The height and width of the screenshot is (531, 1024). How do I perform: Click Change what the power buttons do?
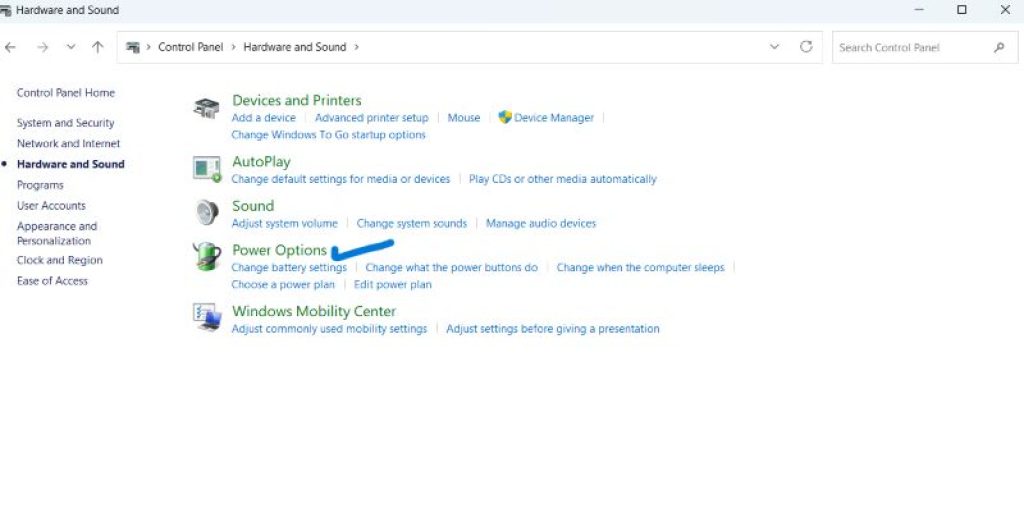(x=451, y=267)
